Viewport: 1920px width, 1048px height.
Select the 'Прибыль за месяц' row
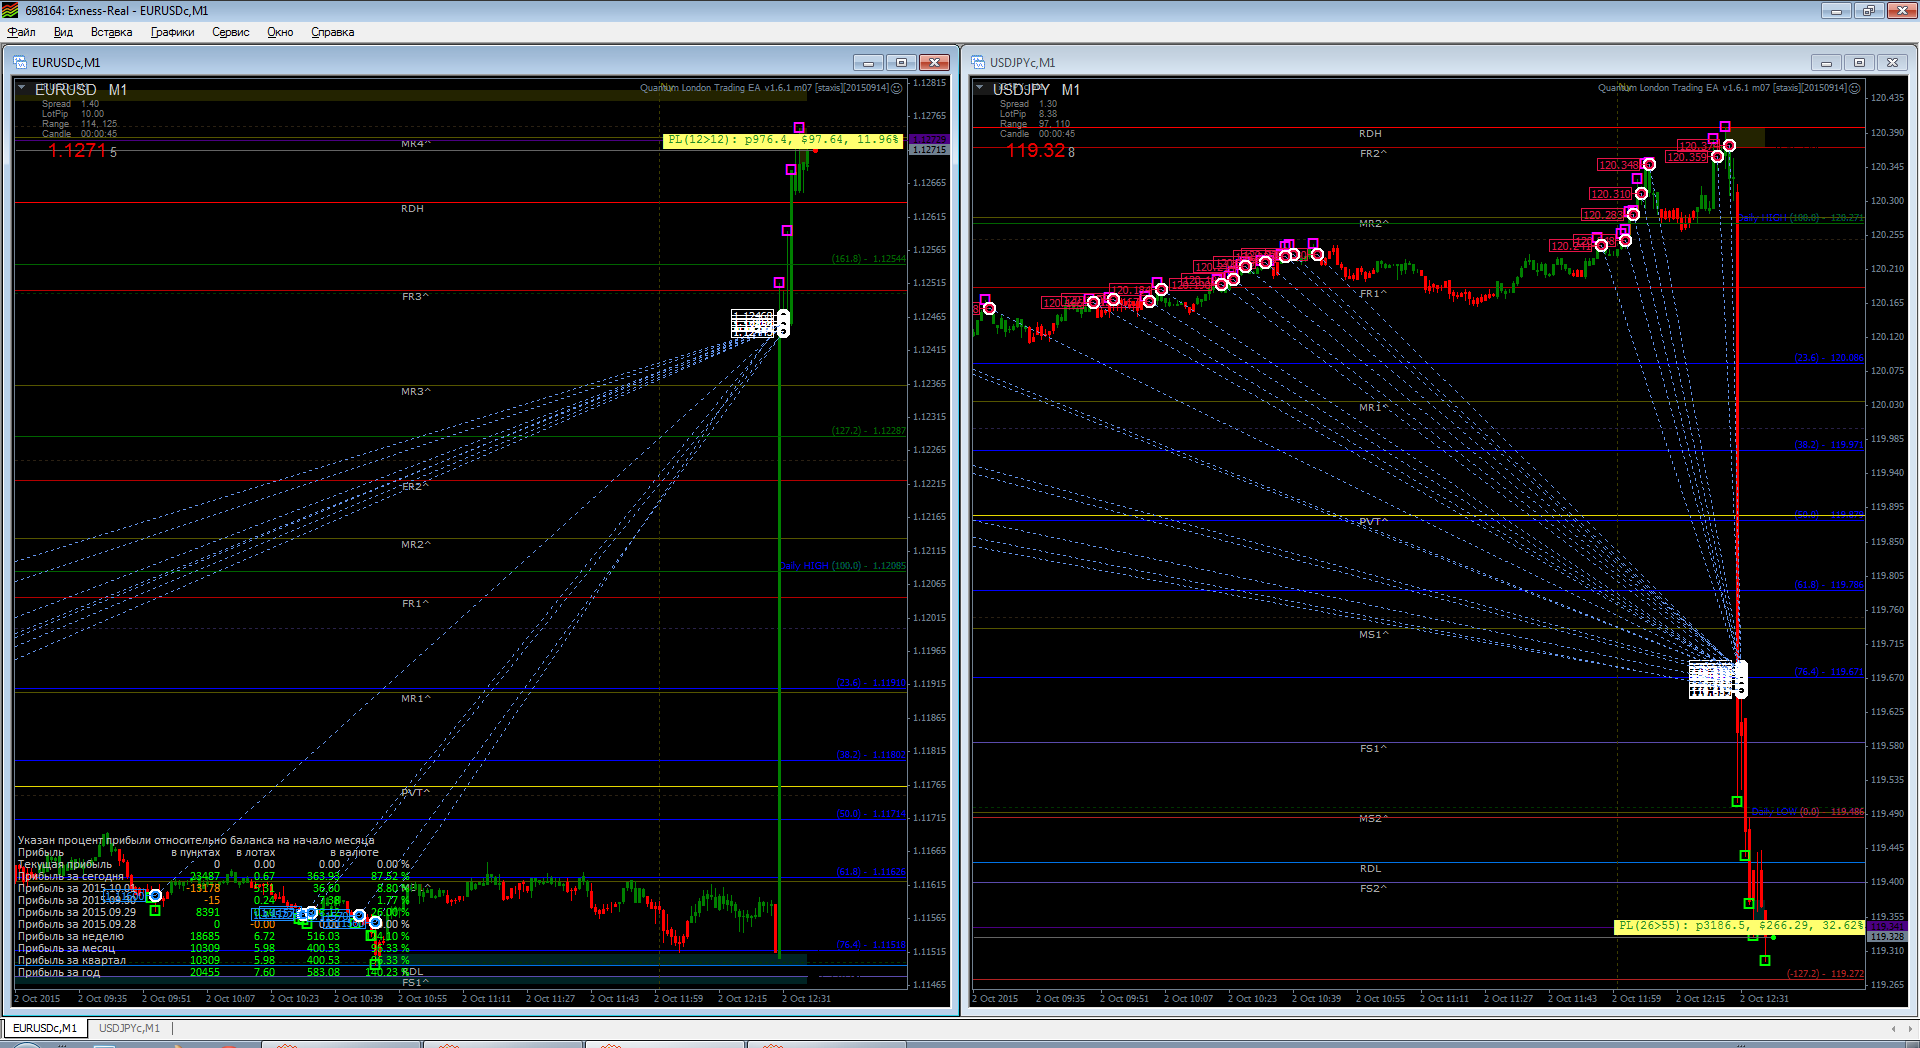tap(214, 948)
